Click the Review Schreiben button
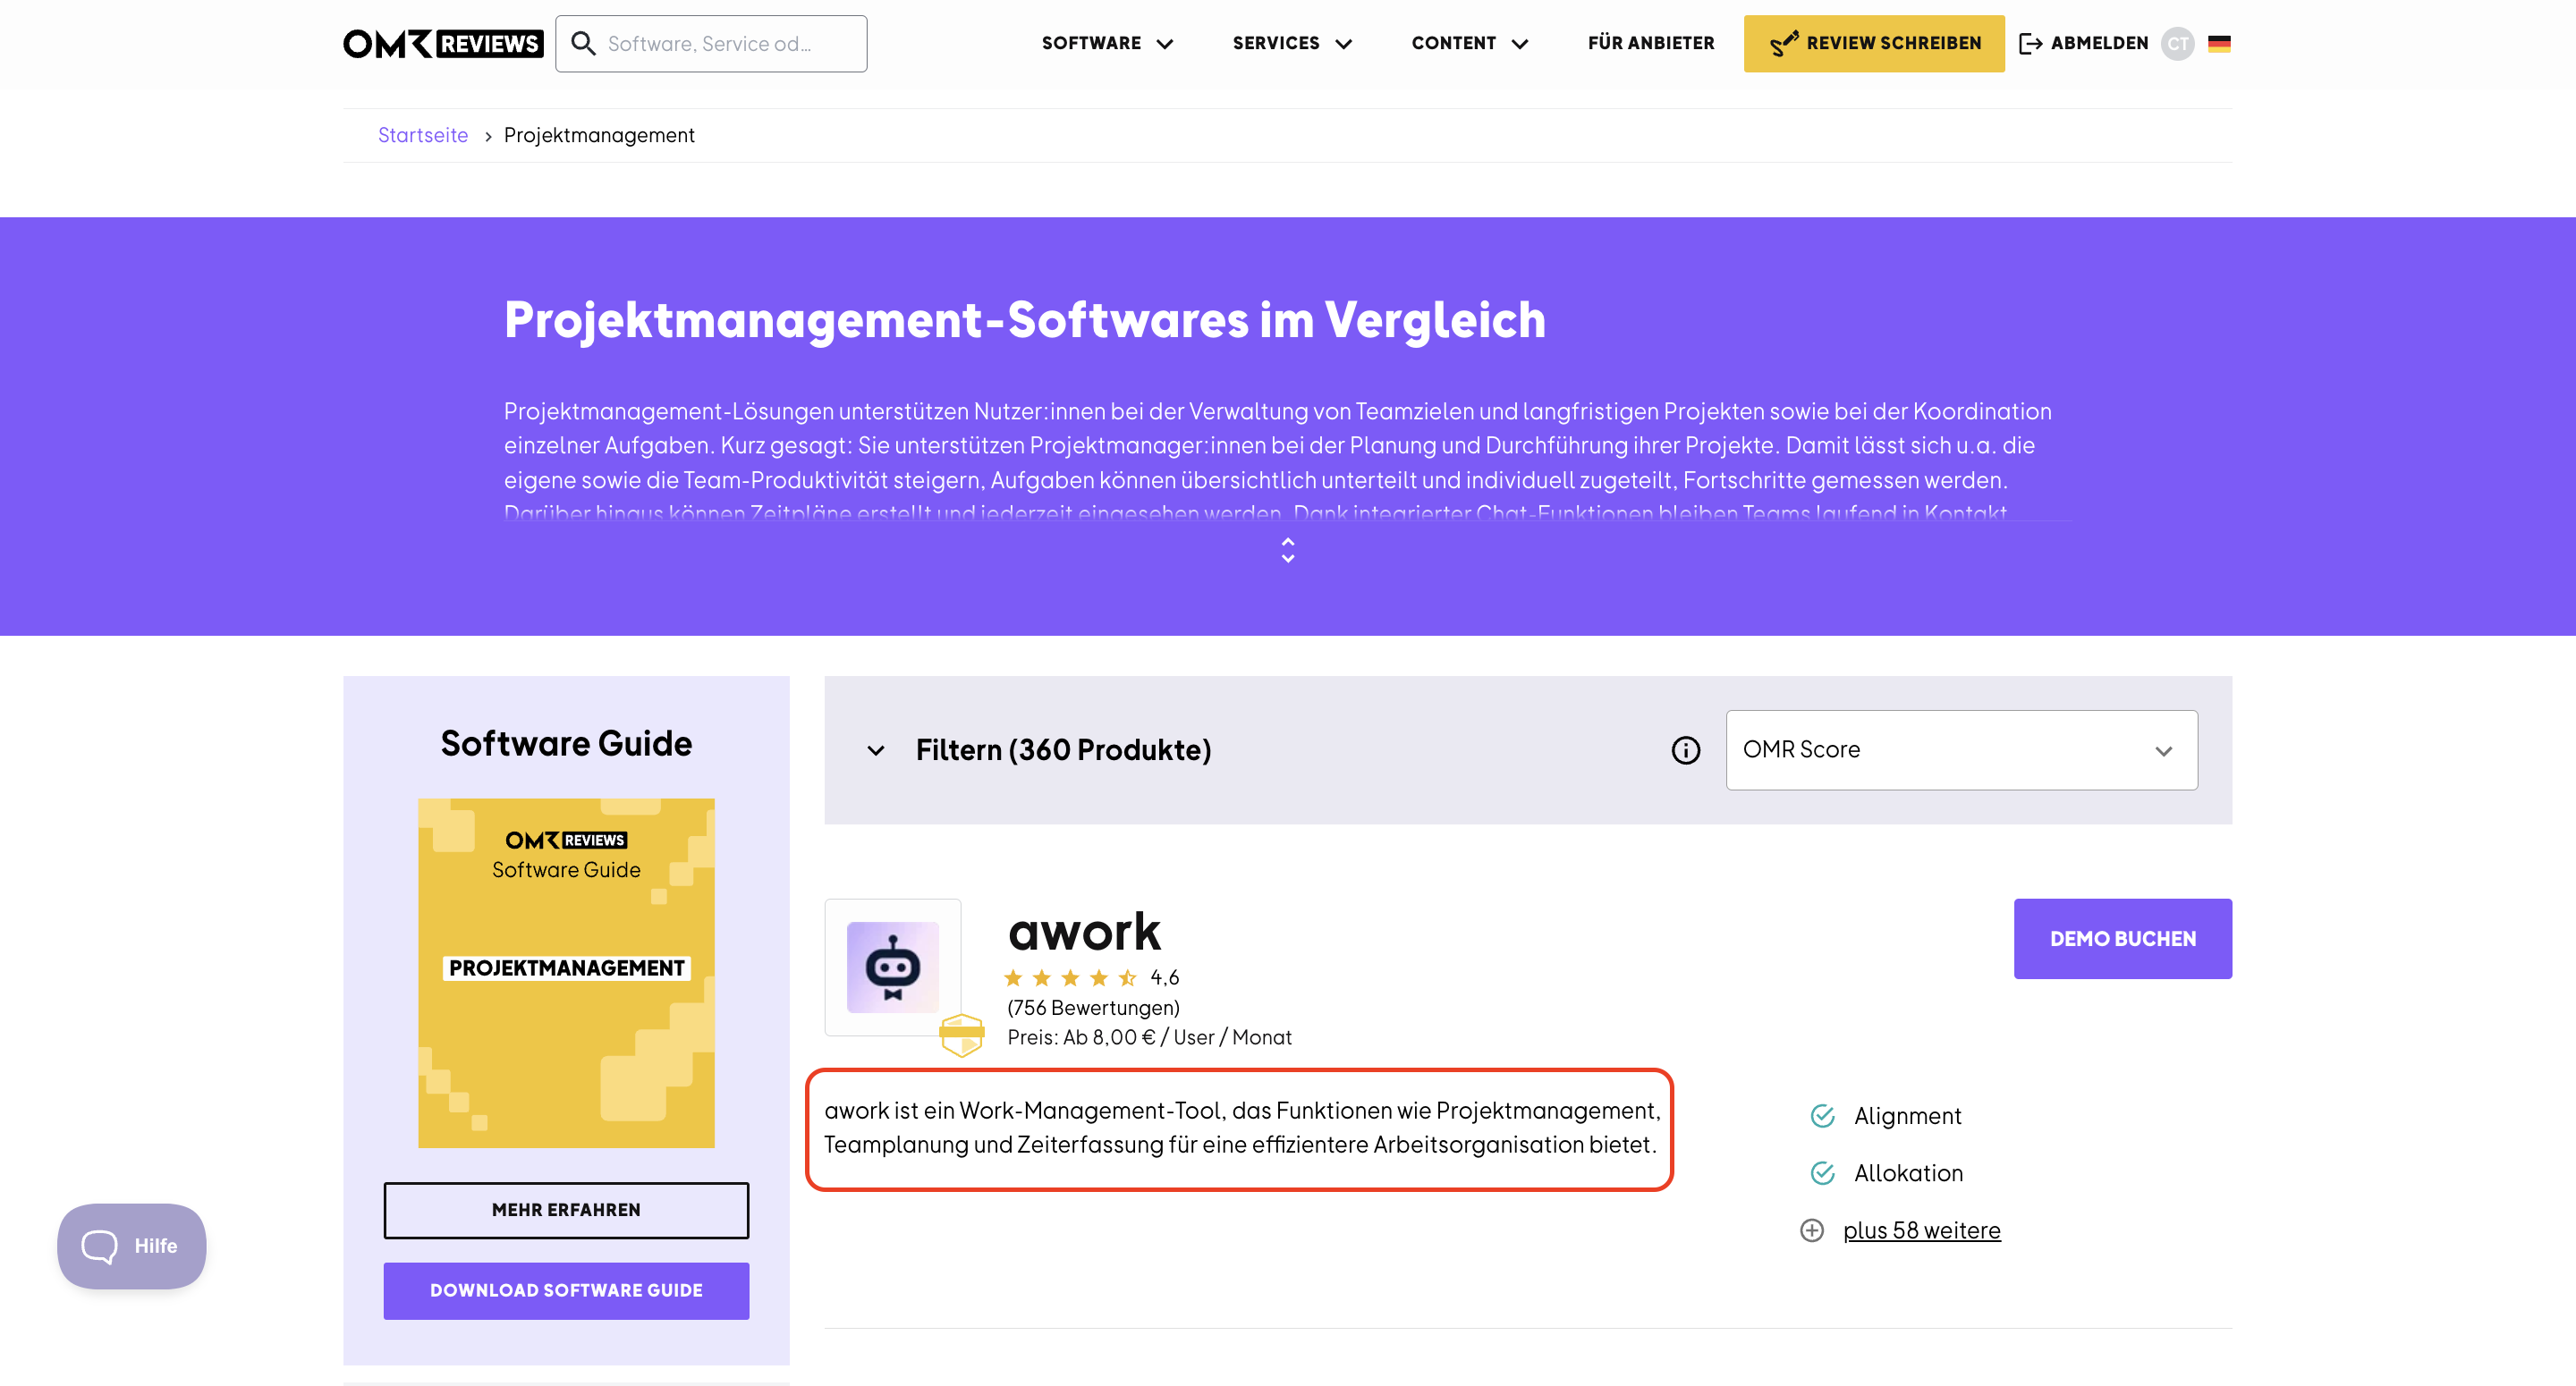2576x1386 pixels. tap(1874, 43)
